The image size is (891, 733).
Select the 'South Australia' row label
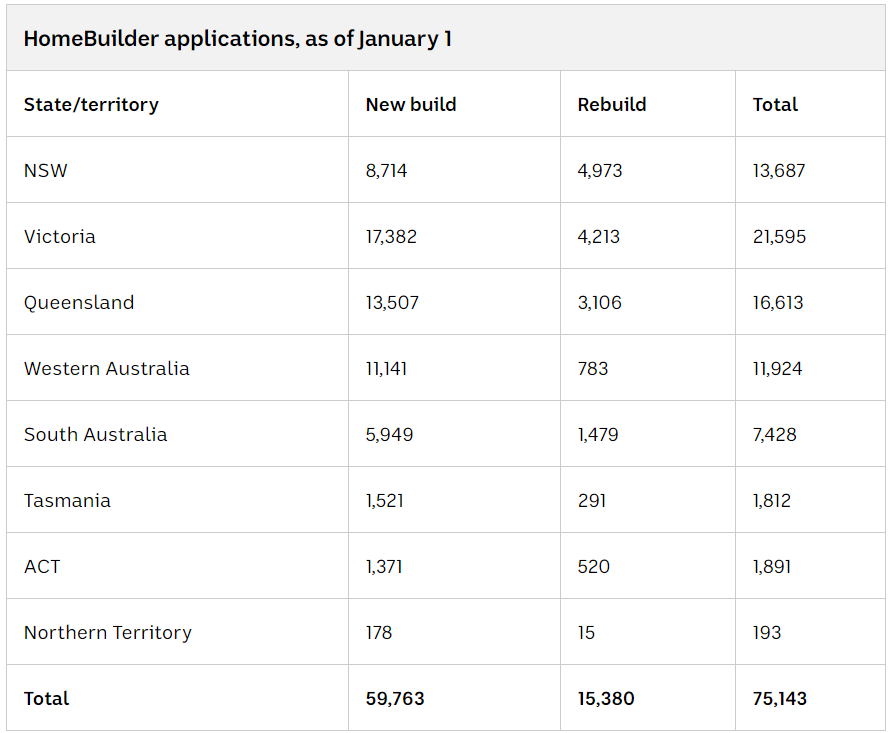pyautogui.click(x=95, y=435)
